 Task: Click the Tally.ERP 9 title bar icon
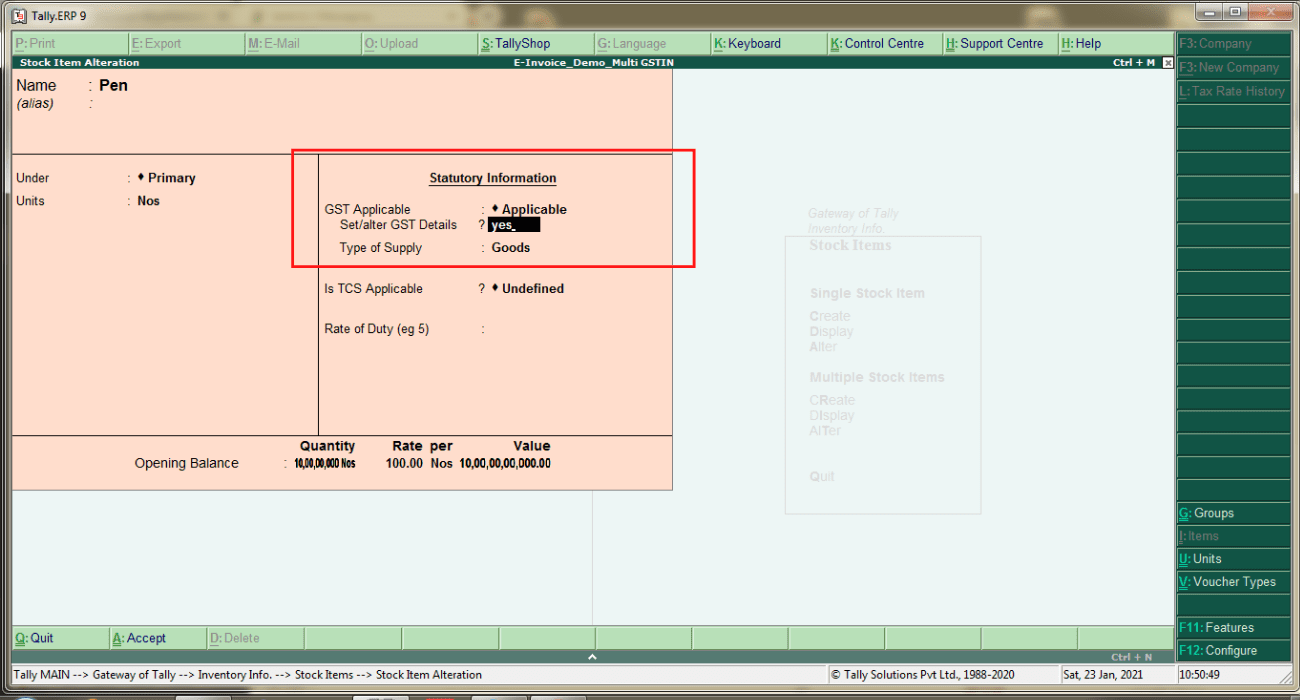click(x=18, y=16)
